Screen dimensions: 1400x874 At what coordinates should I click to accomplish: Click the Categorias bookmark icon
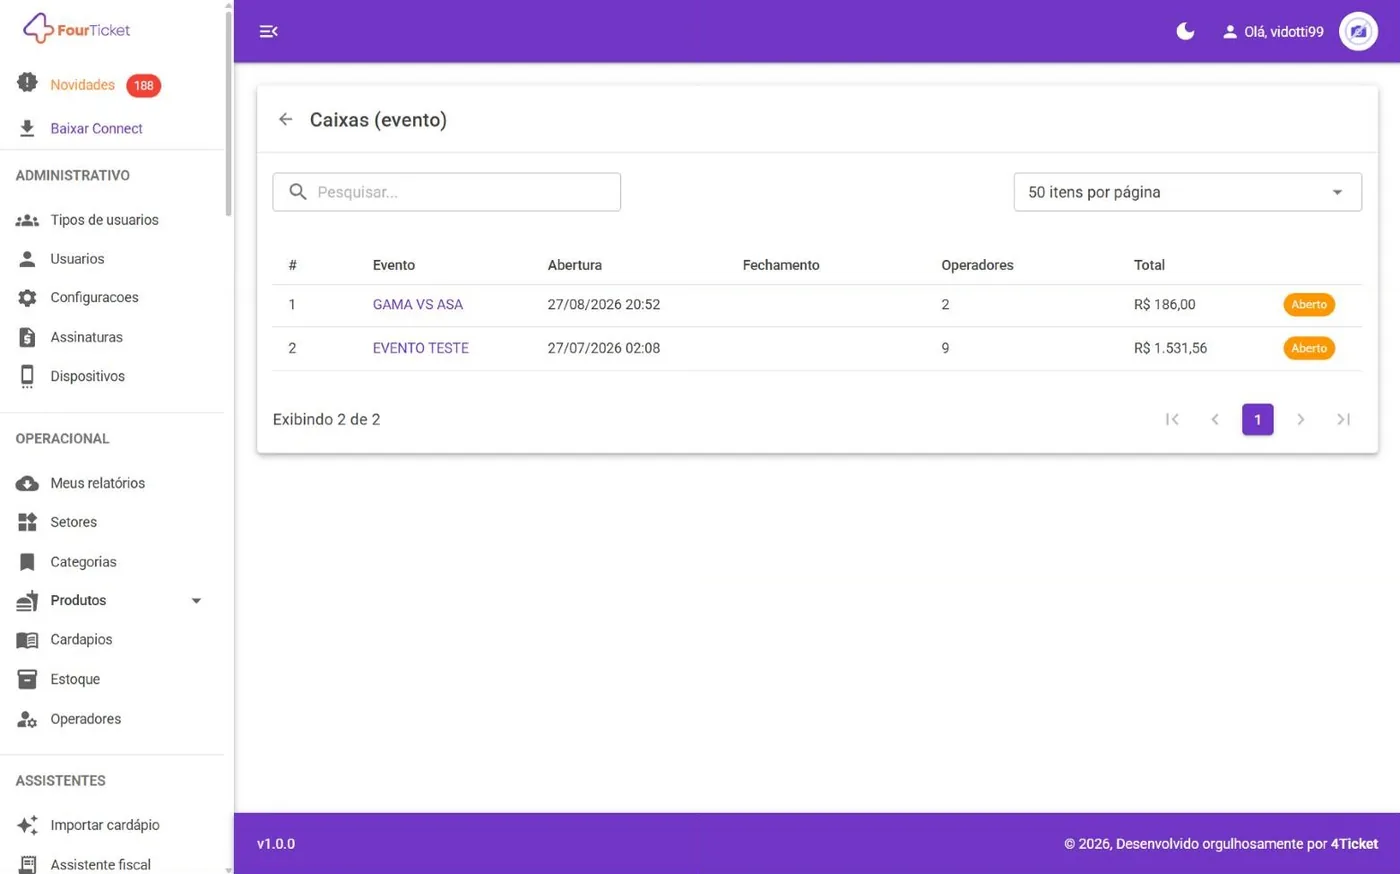click(x=27, y=562)
